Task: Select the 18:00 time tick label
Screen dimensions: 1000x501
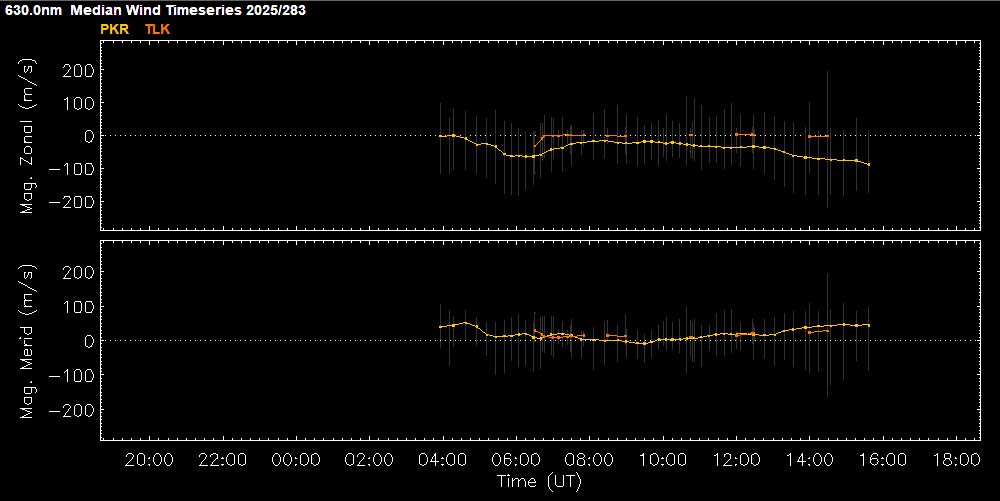Action: pos(956,460)
